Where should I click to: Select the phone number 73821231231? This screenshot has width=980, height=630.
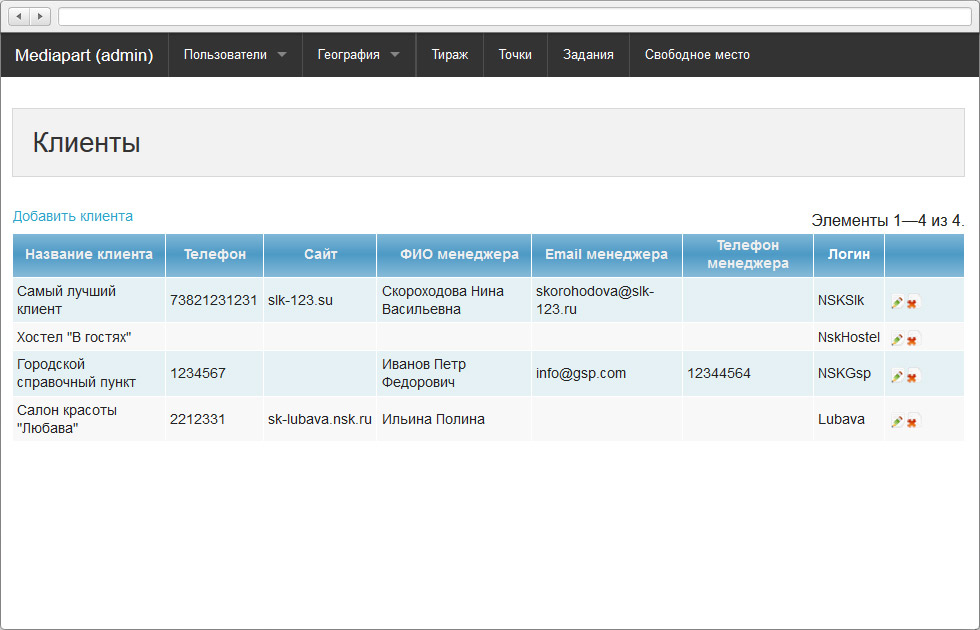[214, 301]
